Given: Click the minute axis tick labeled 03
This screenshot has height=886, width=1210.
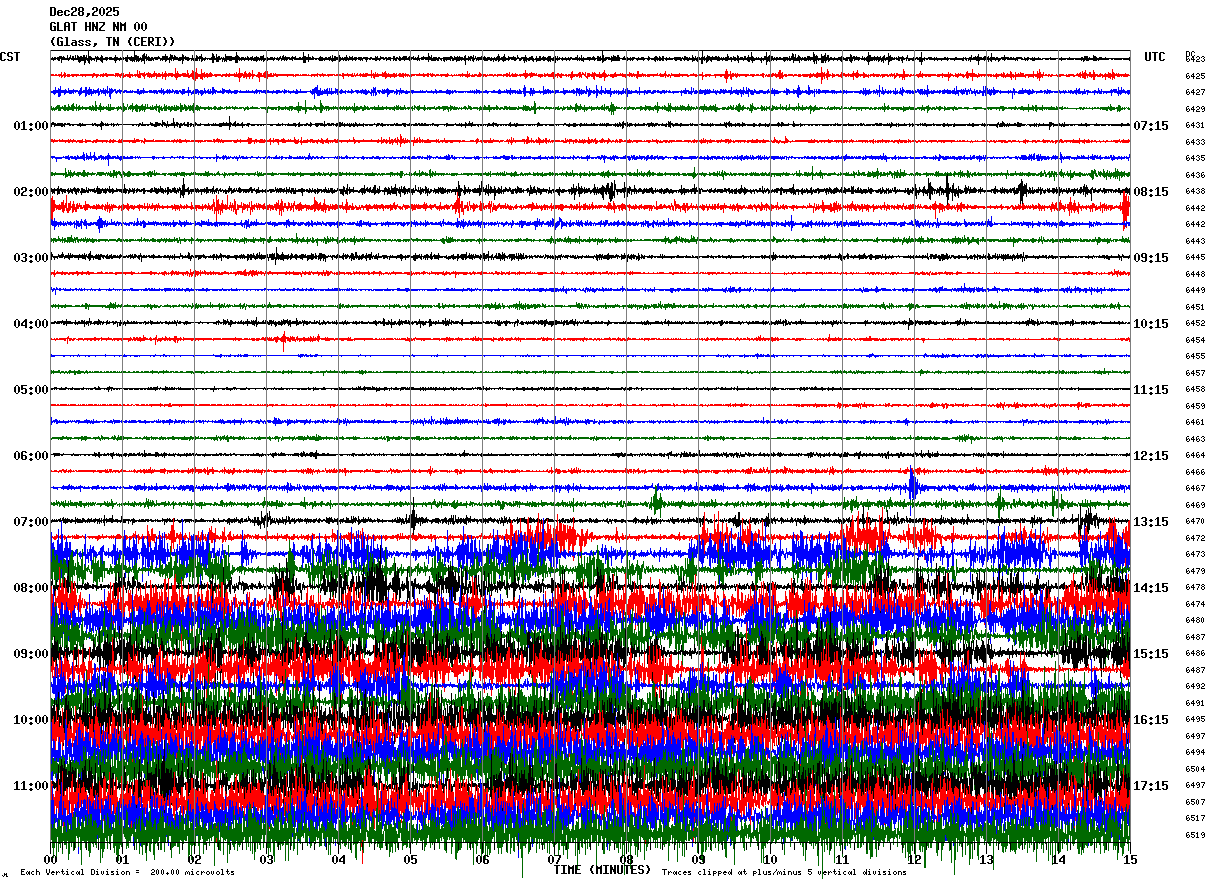Looking at the screenshot, I should click(x=266, y=860).
